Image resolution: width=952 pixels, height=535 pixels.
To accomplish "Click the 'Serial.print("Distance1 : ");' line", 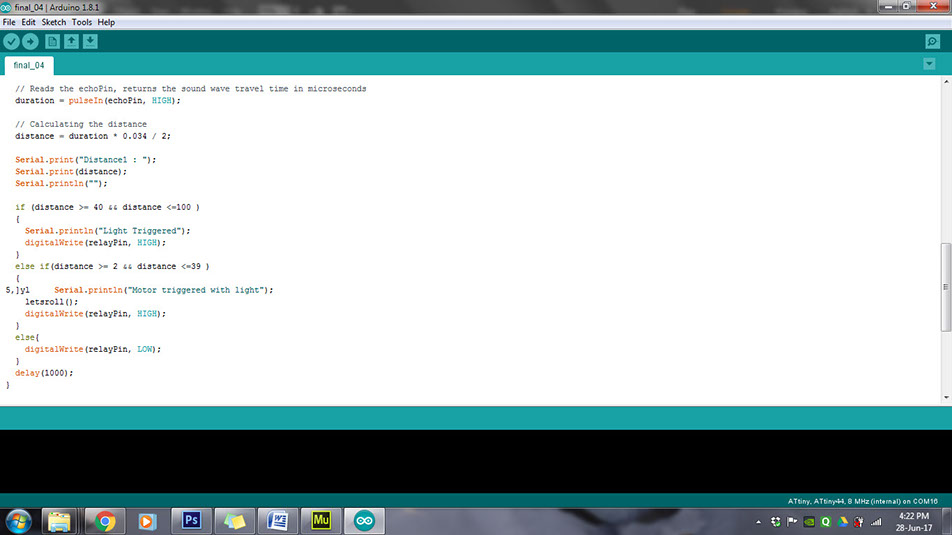I will point(86,160).
